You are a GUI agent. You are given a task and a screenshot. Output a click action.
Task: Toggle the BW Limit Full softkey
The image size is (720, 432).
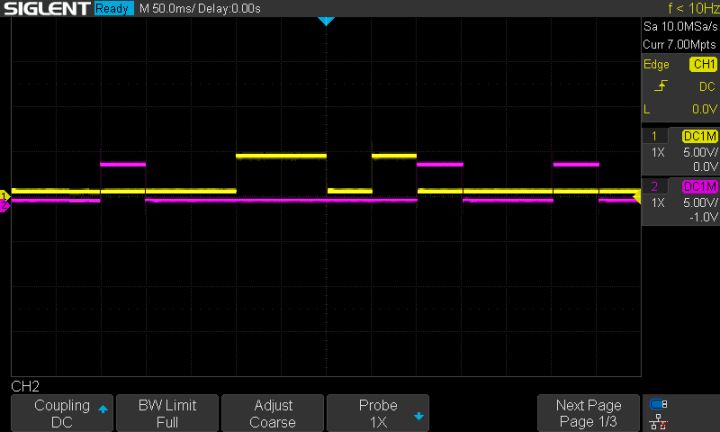tap(167, 413)
